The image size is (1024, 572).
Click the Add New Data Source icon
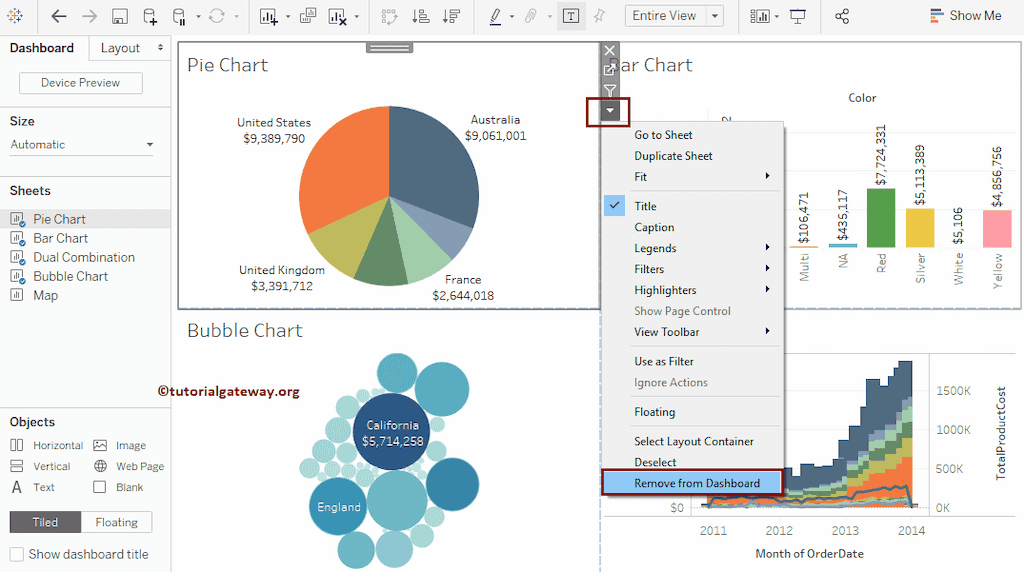(x=149, y=16)
